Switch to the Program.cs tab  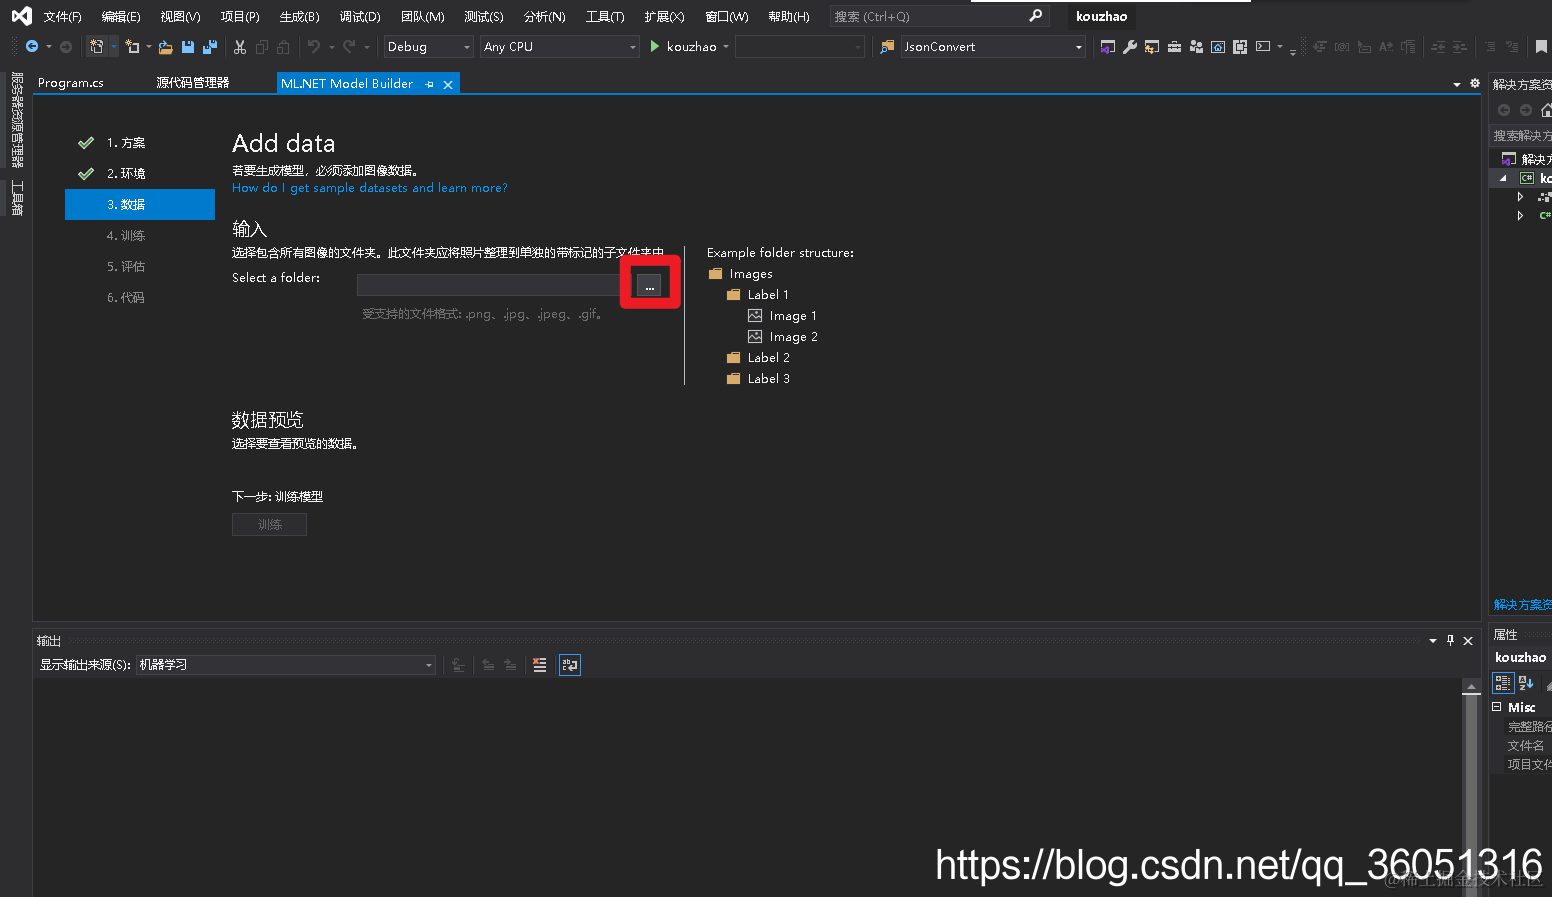click(x=70, y=83)
